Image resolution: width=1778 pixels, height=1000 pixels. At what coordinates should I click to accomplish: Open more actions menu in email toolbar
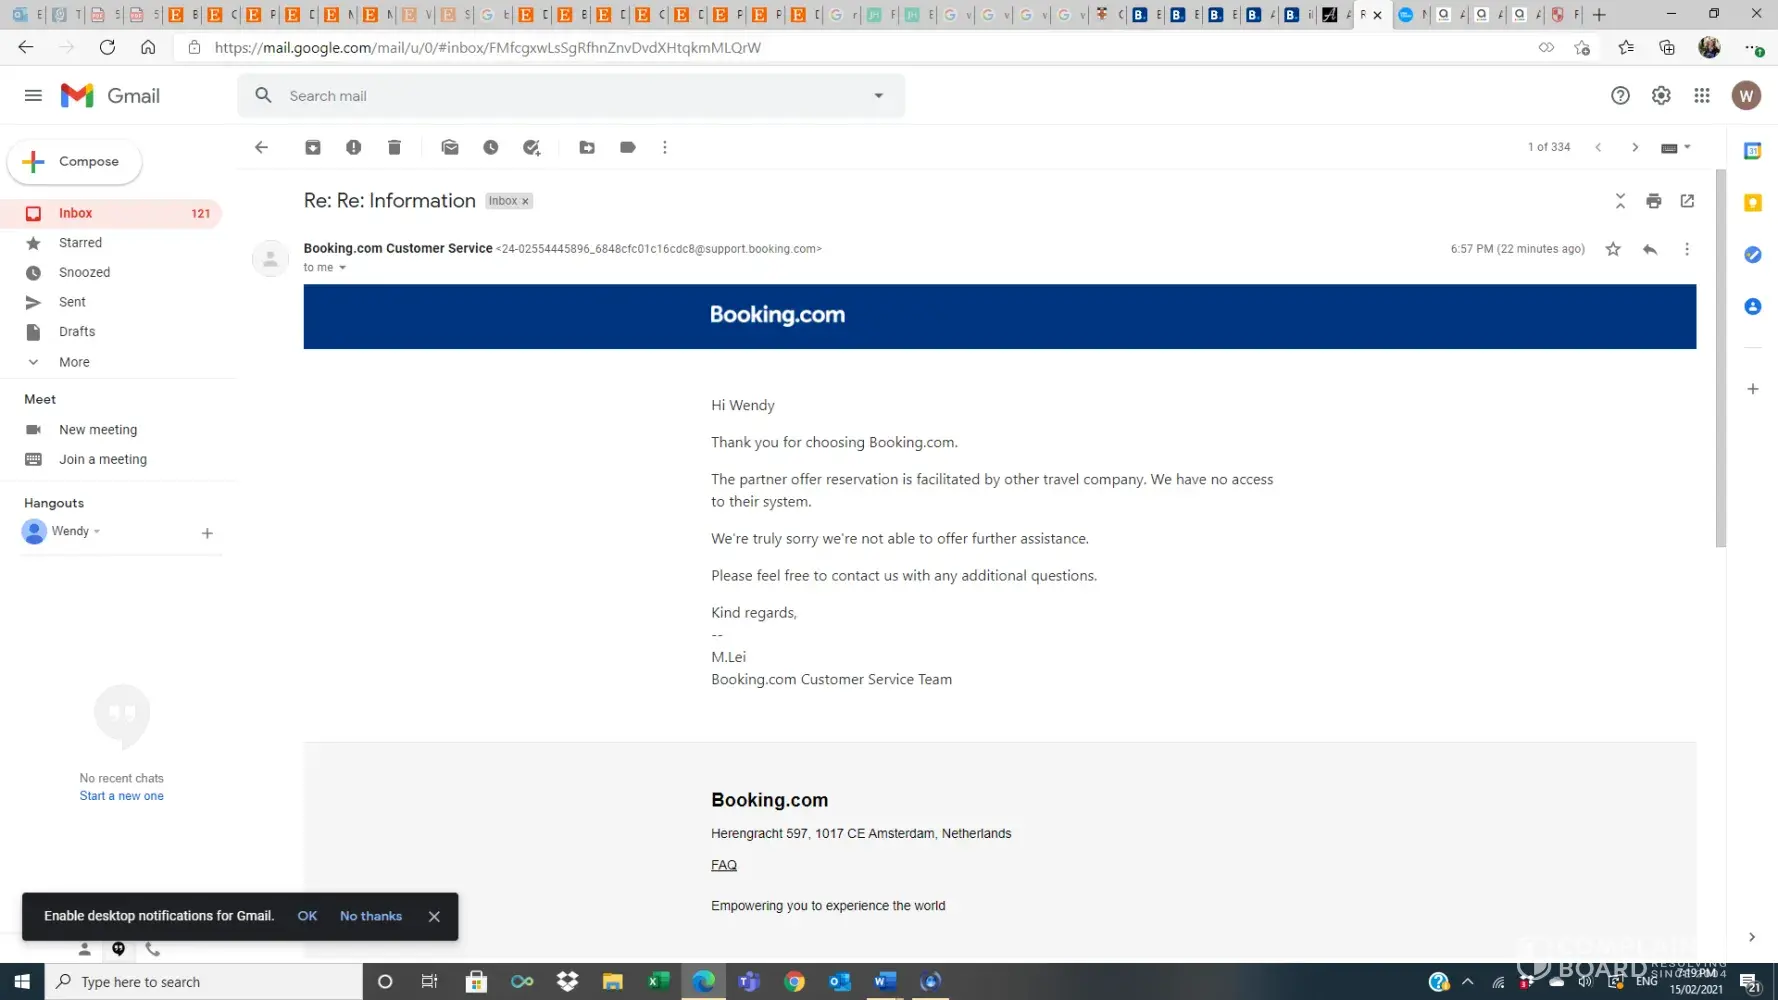coord(665,147)
